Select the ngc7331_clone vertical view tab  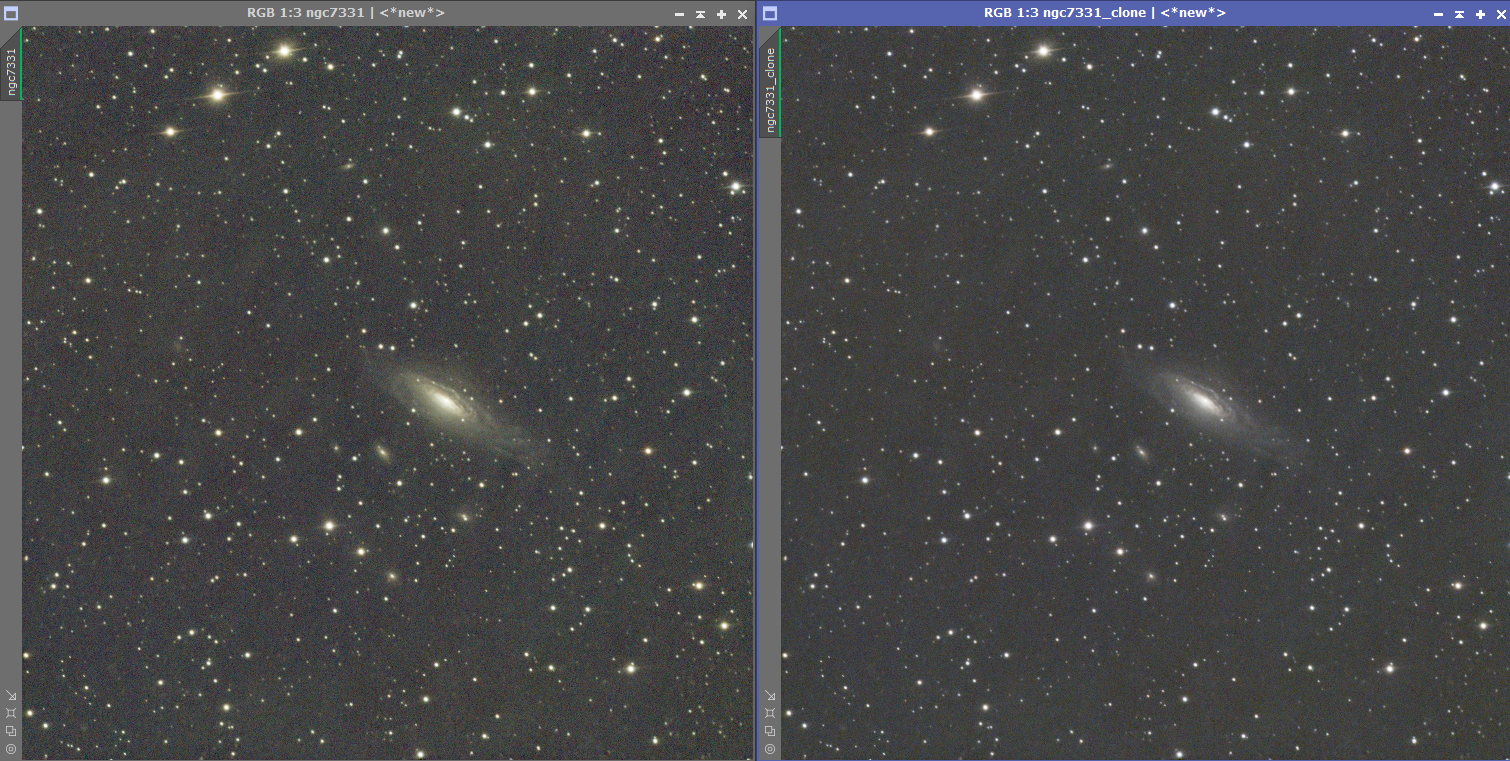770,90
